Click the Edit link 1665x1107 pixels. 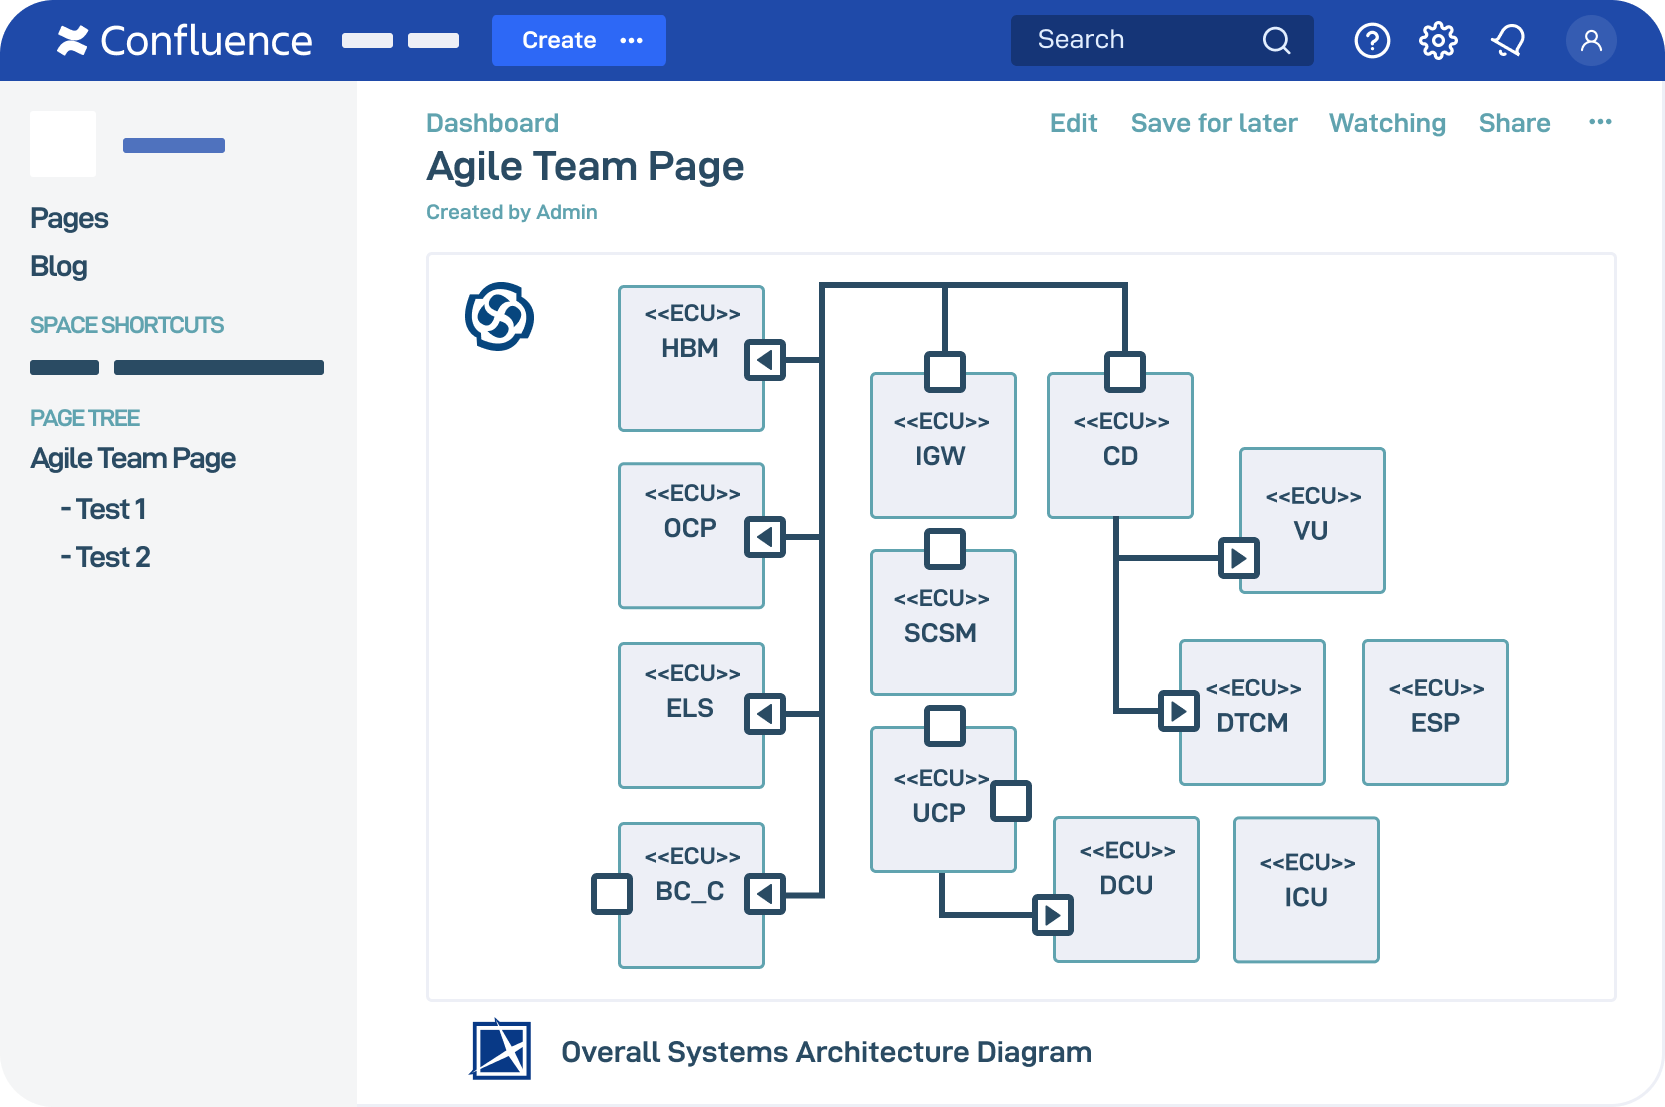[1073, 123]
